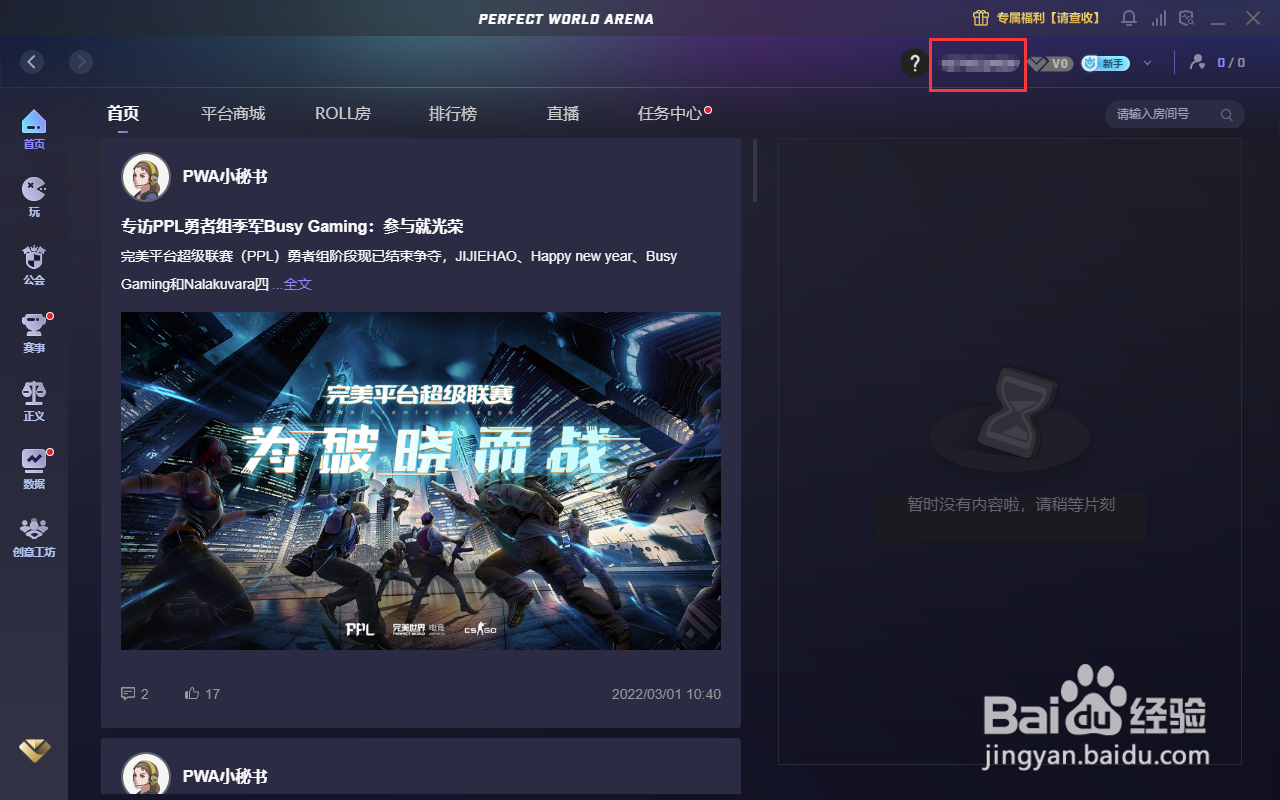Switch to the ROLL房 tab
Image resolution: width=1280 pixels, height=800 pixels.
coord(343,114)
